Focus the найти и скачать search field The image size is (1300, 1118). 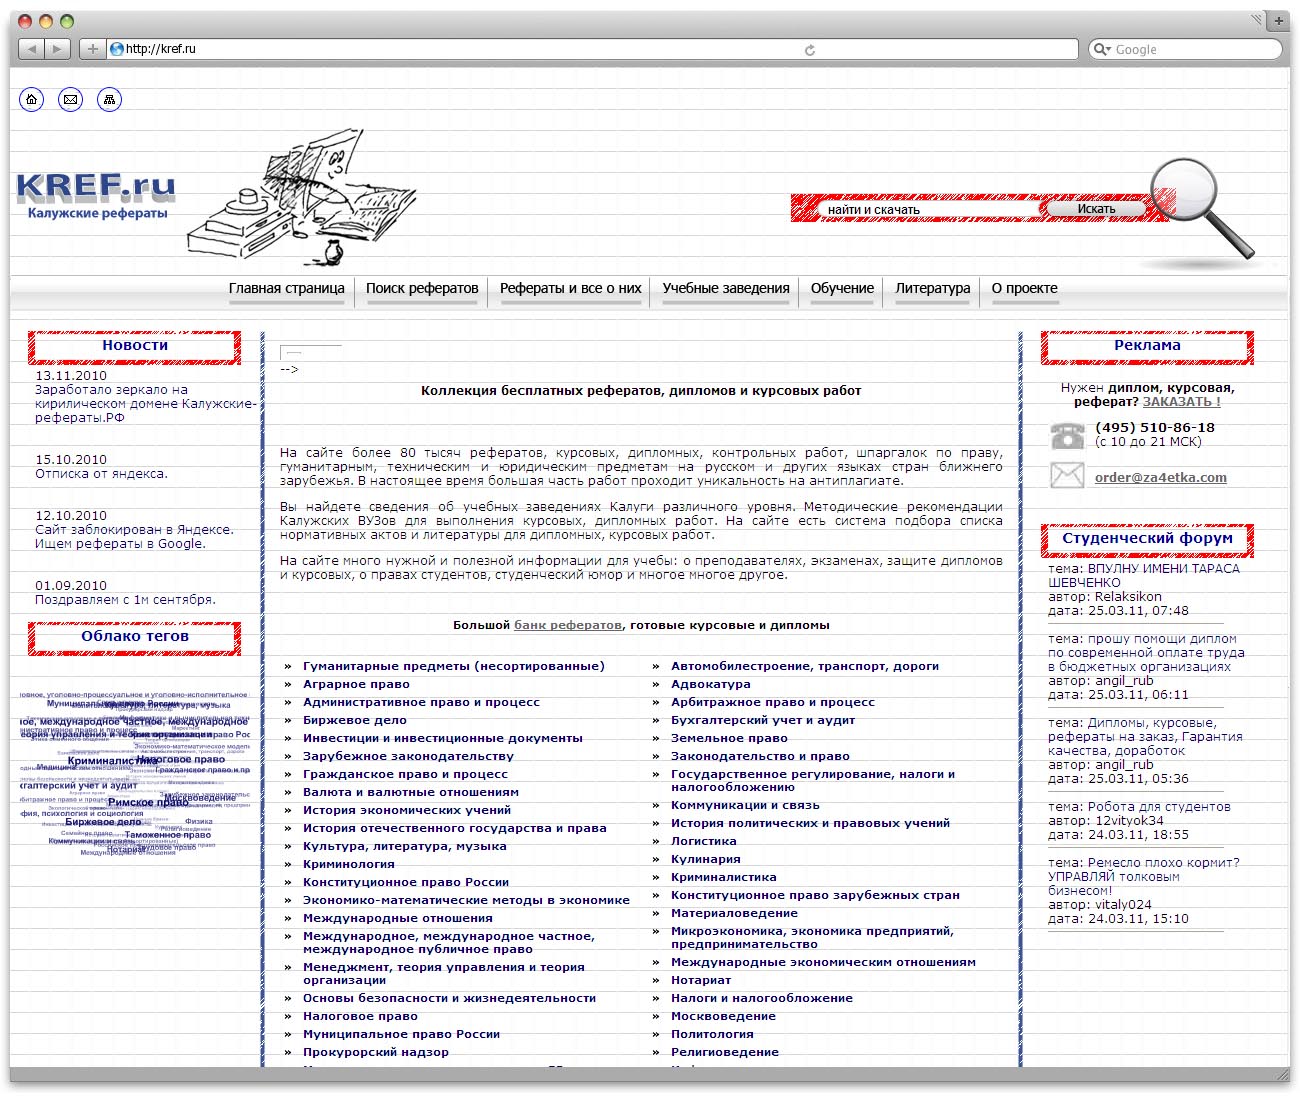(x=930, y=210)
